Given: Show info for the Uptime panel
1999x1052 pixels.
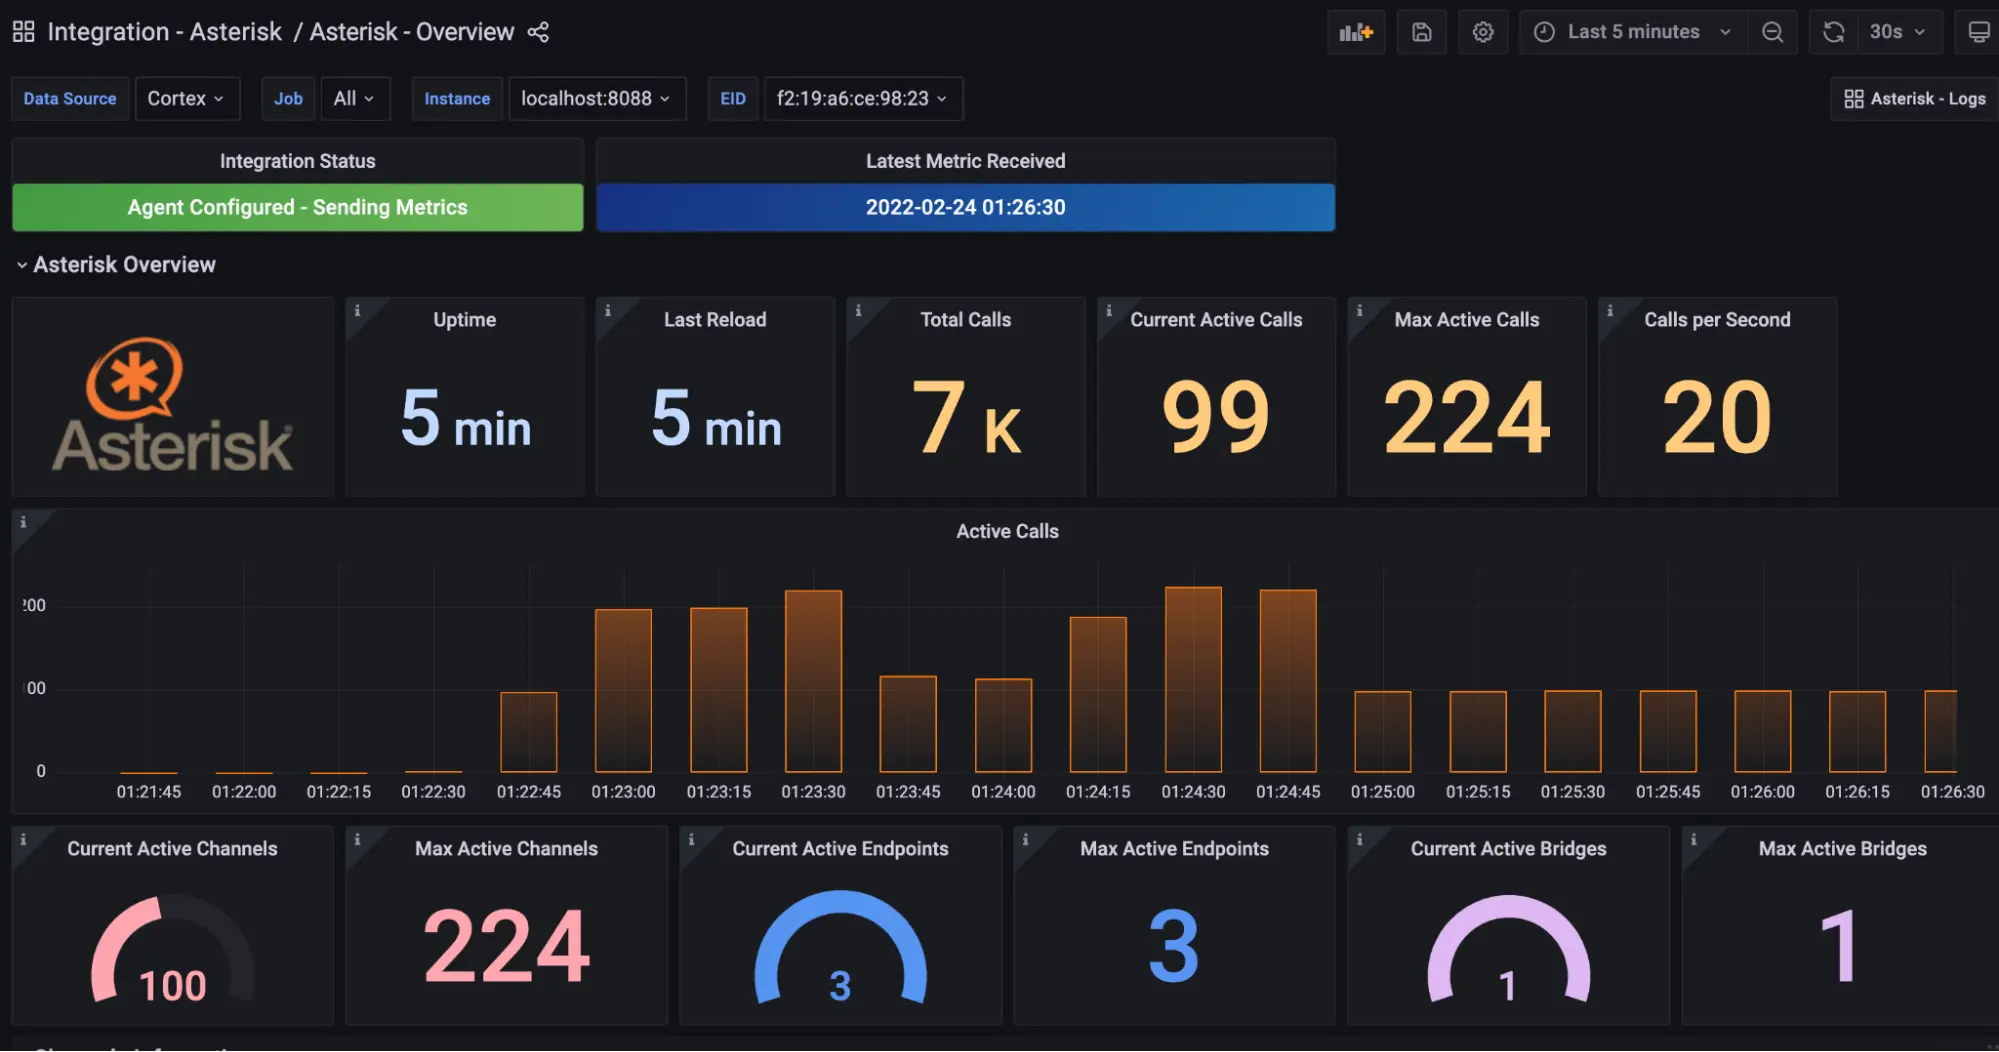Looking at the screenshot, I should (x=357, y=310).
